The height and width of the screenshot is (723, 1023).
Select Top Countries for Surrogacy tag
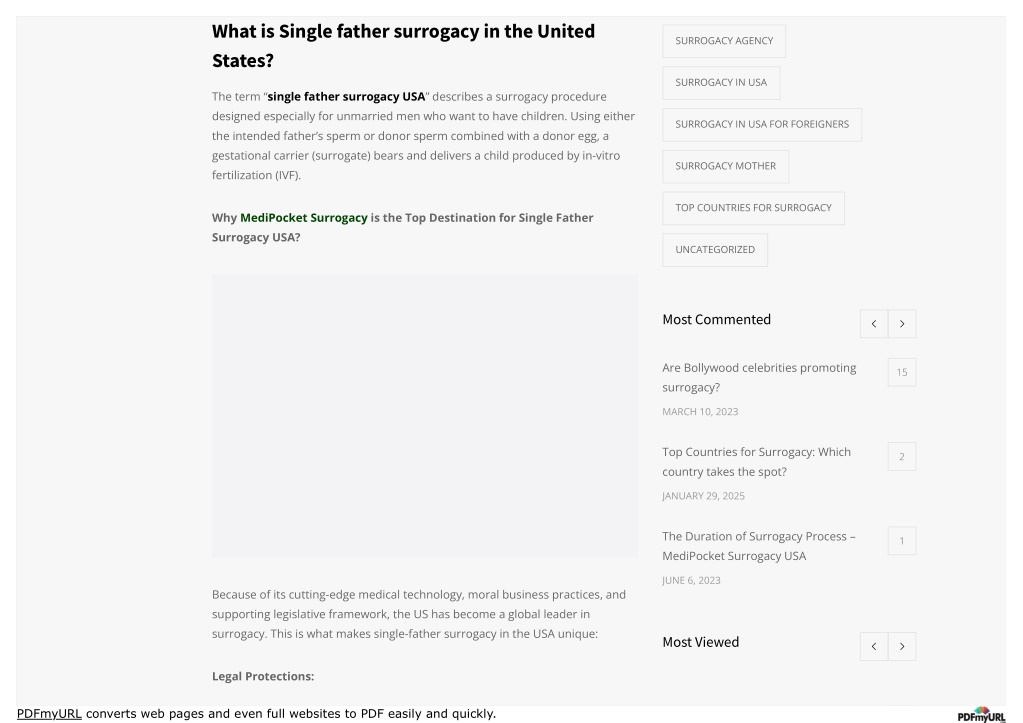coord(754,208)
